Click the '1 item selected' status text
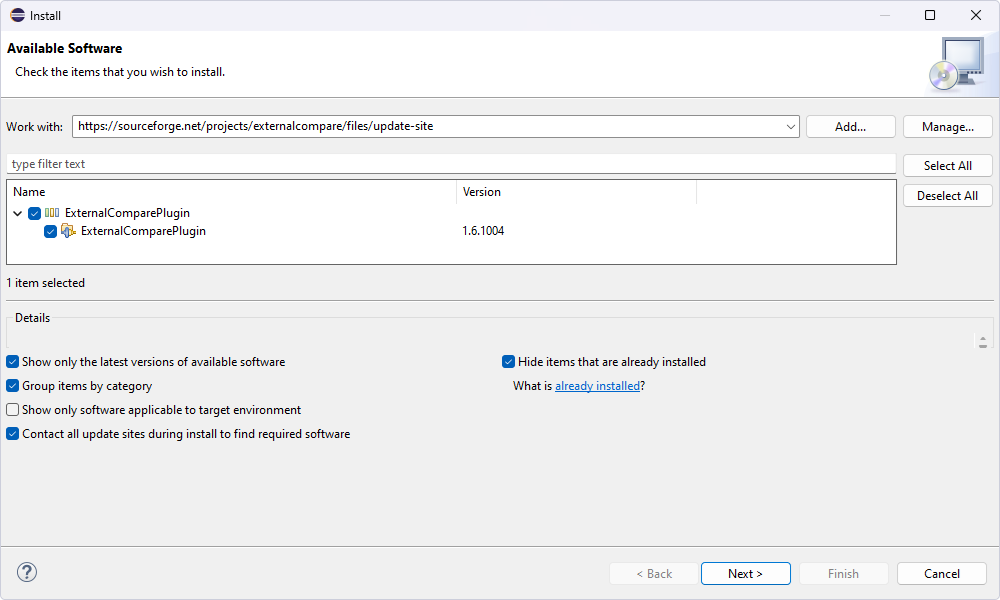The height and width of the screenshot is (600, 1000). pyautogui.click(x=45, y=283)
